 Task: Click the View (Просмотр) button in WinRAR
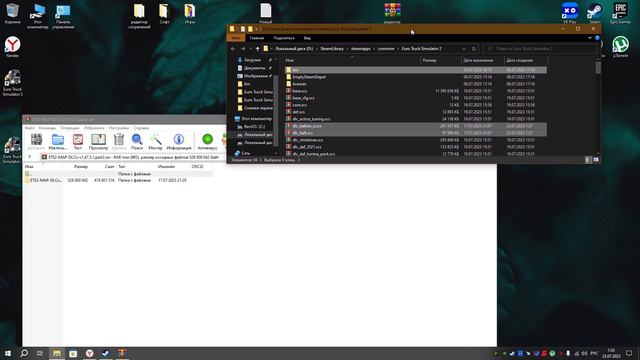[98, 142]
